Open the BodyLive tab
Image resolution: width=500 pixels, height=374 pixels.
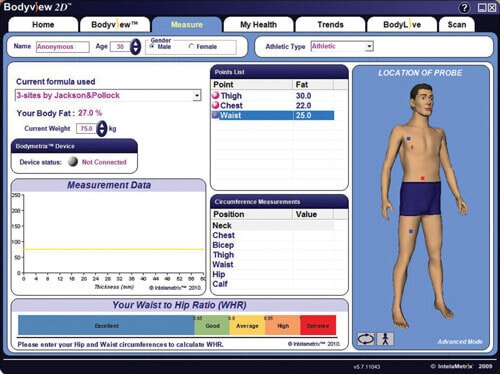tap(402, 25)
